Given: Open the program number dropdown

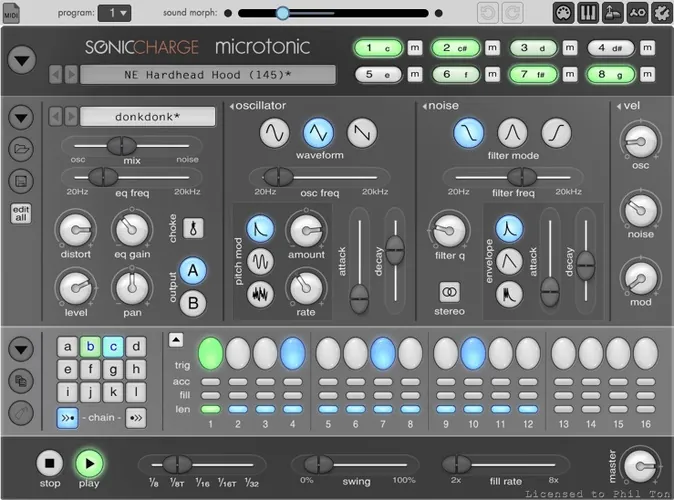Looking at the screenshot, I should [114, 13].
